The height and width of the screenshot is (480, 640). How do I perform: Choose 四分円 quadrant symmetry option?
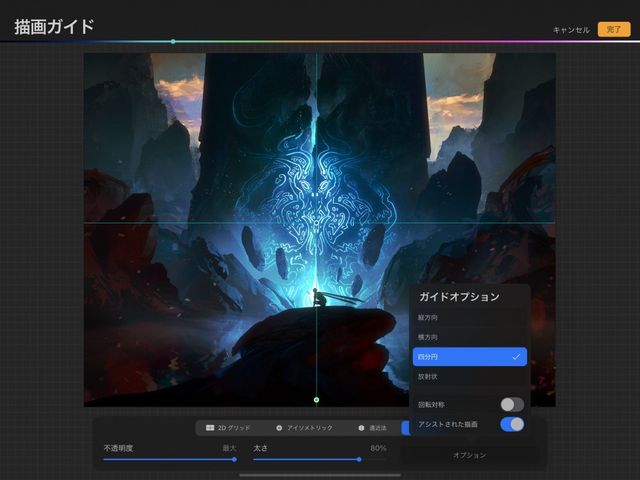tap(469, 357)
